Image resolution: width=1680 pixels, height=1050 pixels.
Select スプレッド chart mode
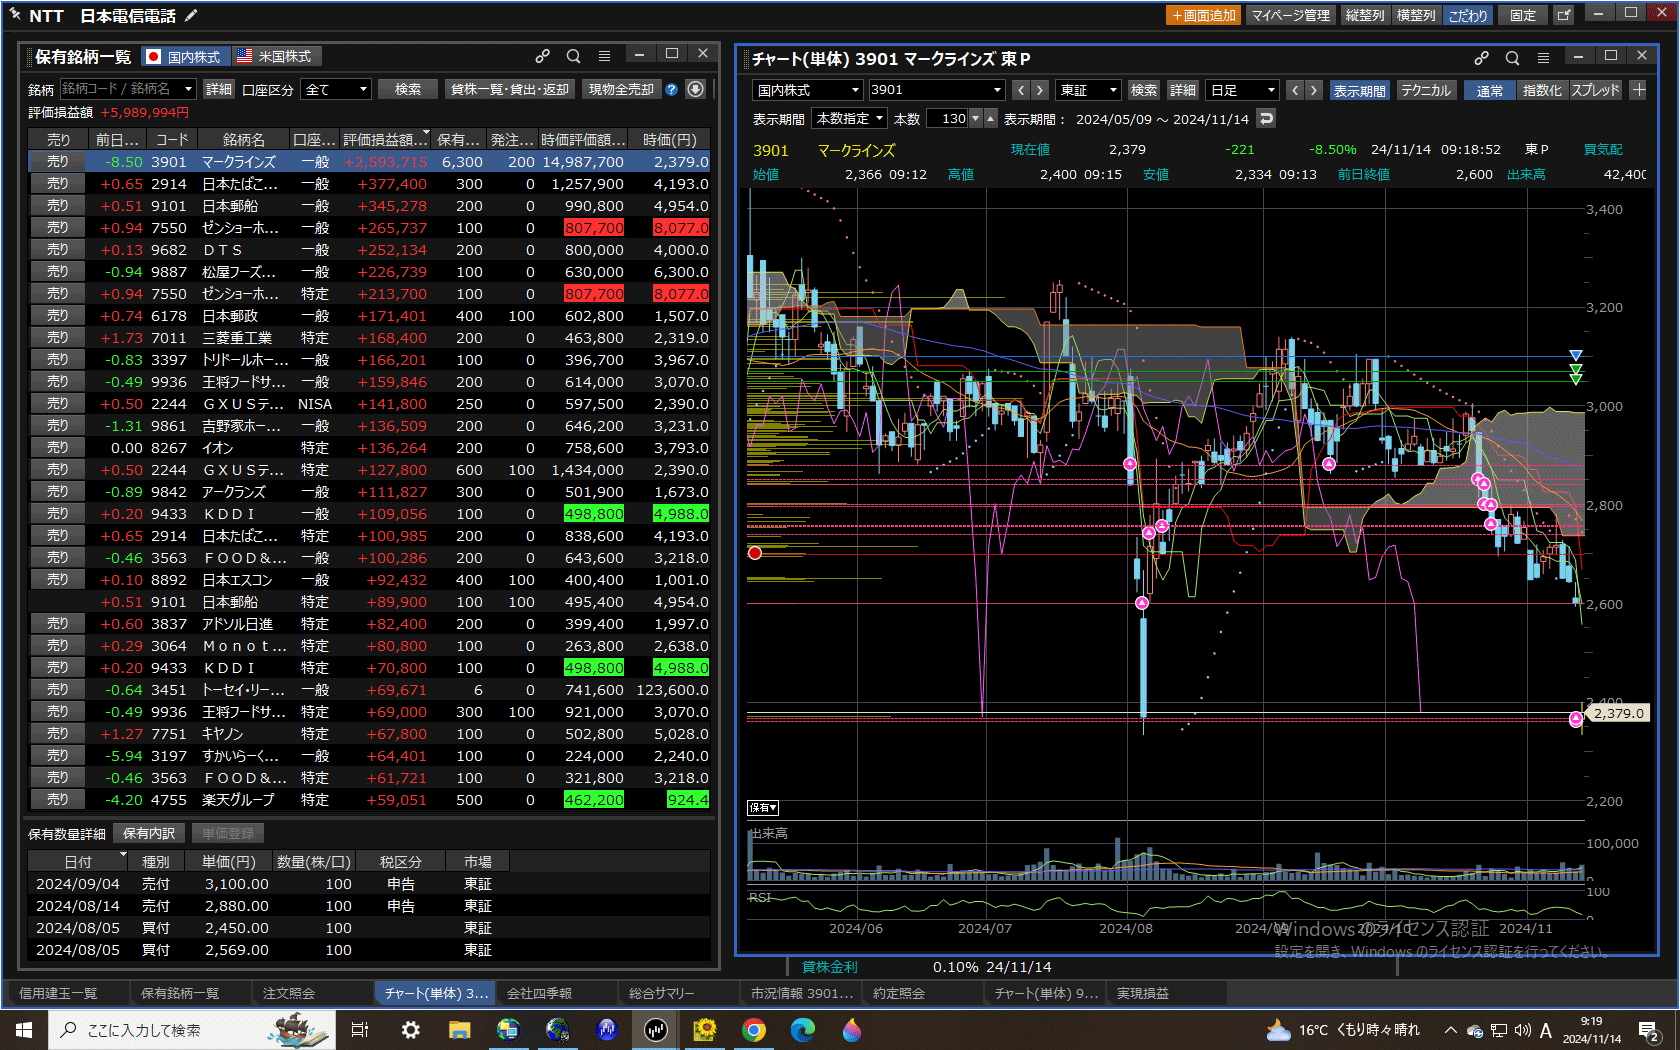tap(1595, 90)
